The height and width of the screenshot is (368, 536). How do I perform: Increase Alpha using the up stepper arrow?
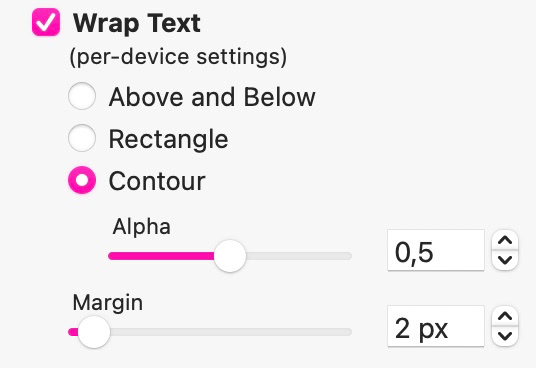click(x=505, y=241)
